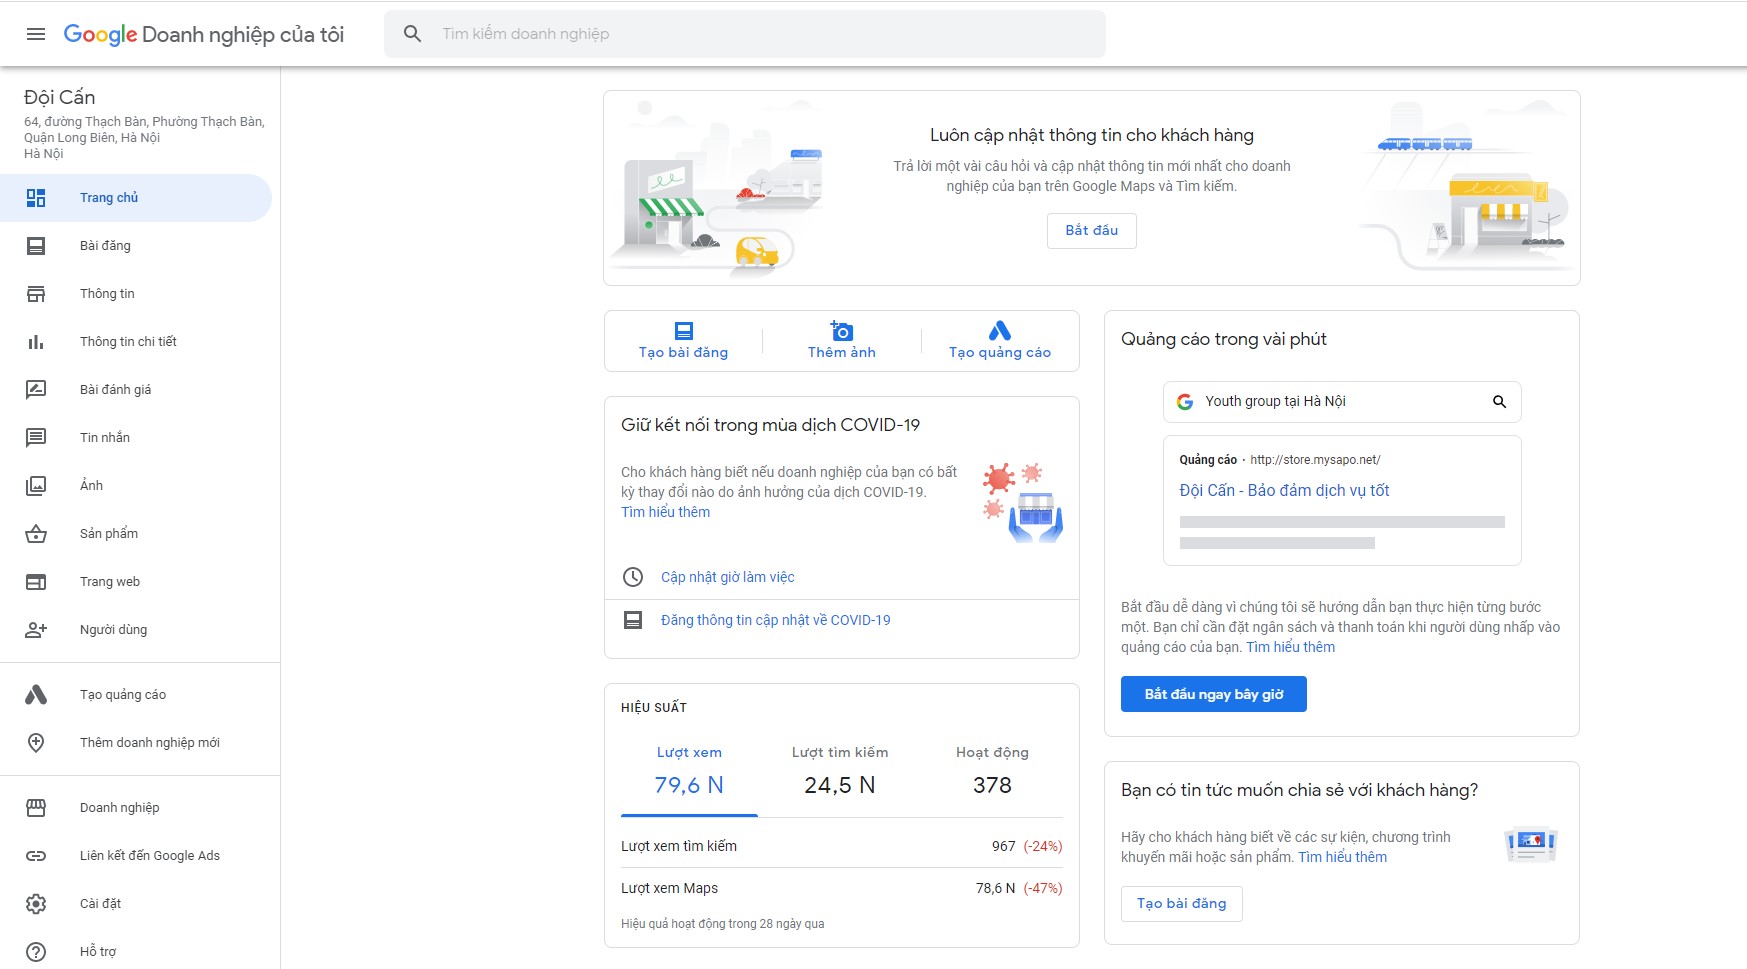Viewport: 1747px width, 969px height.
Task: Click the Tin nhắn message icon
Action: point(36,438)
